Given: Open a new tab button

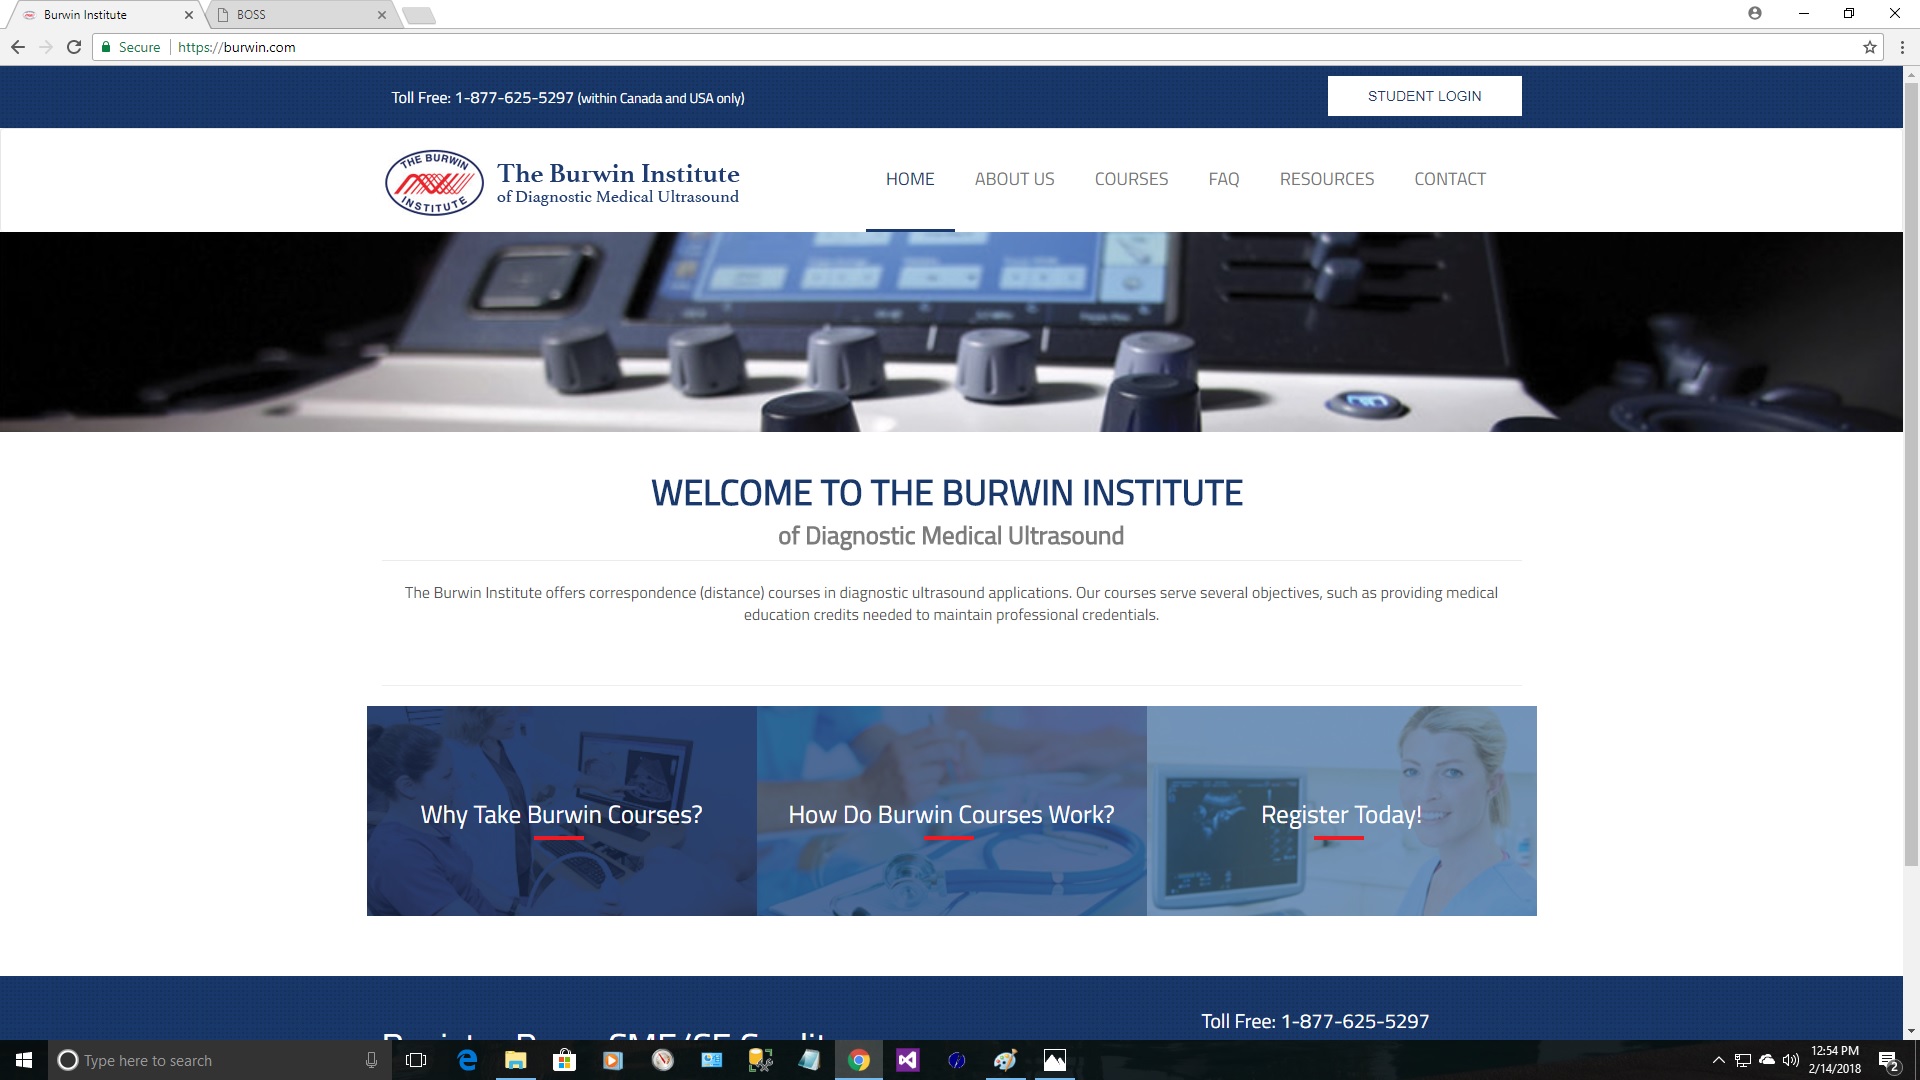Looking at the screenshot, I should point(419,15).
